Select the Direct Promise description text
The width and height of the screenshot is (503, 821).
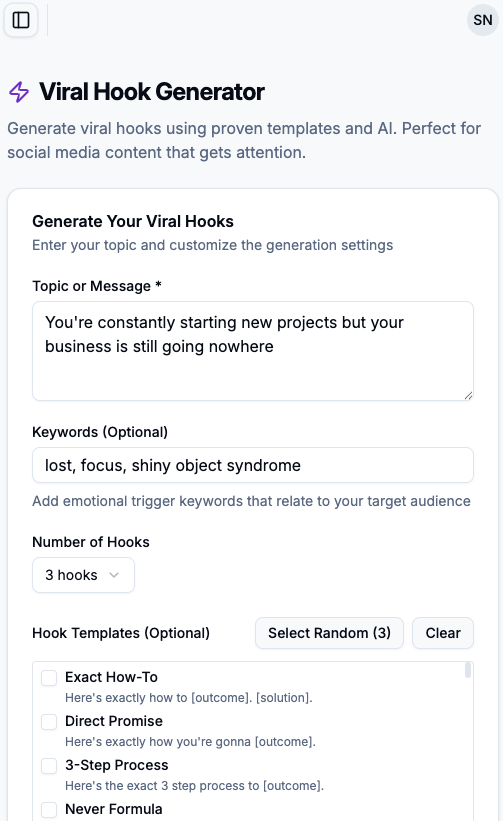coord(191,742)
